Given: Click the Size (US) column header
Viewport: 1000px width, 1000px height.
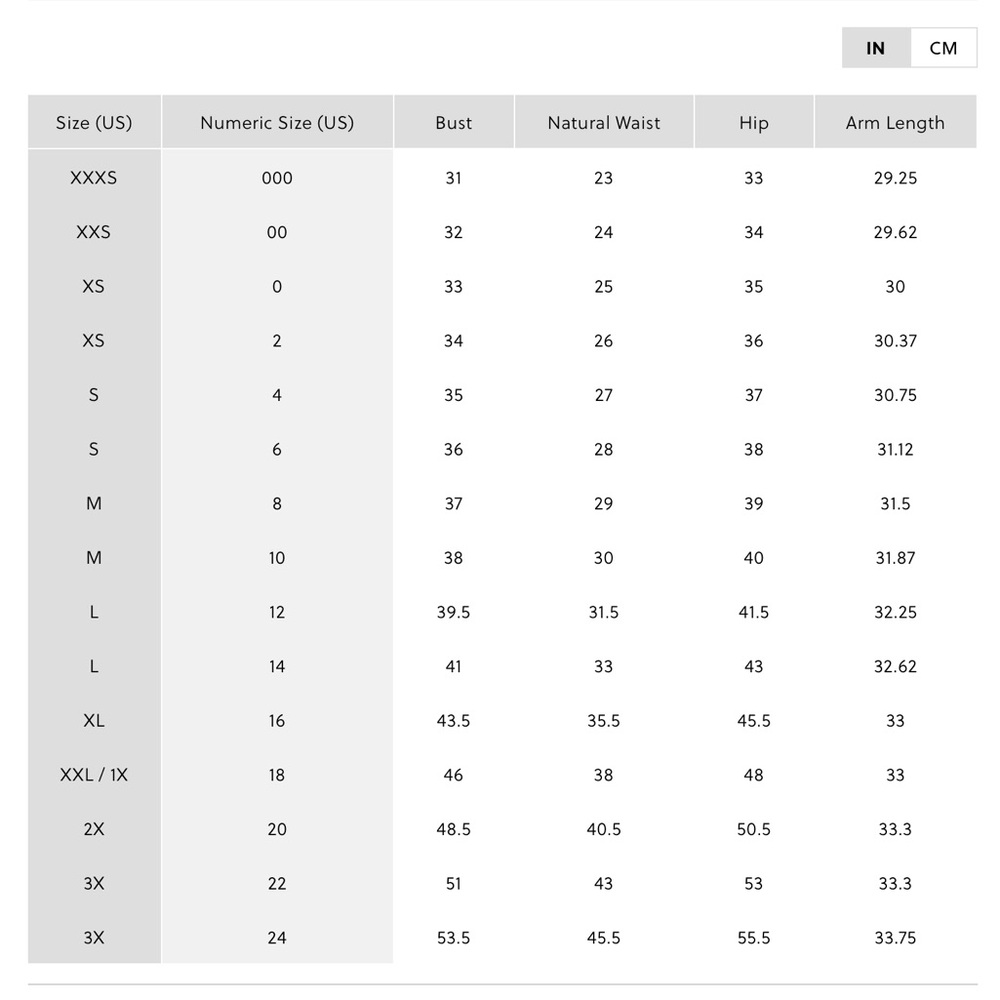Looking at the screenshot, I should [94, 123].
